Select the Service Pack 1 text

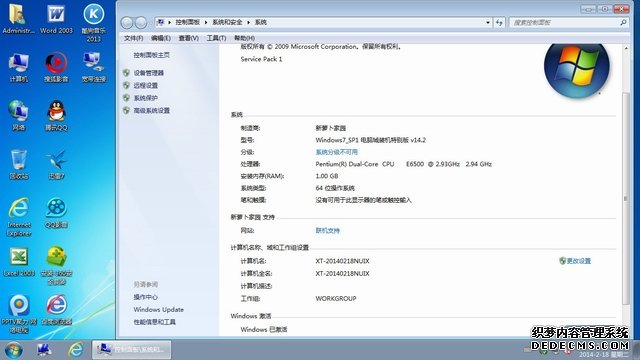pyautogui.click(x=261, y=59)
